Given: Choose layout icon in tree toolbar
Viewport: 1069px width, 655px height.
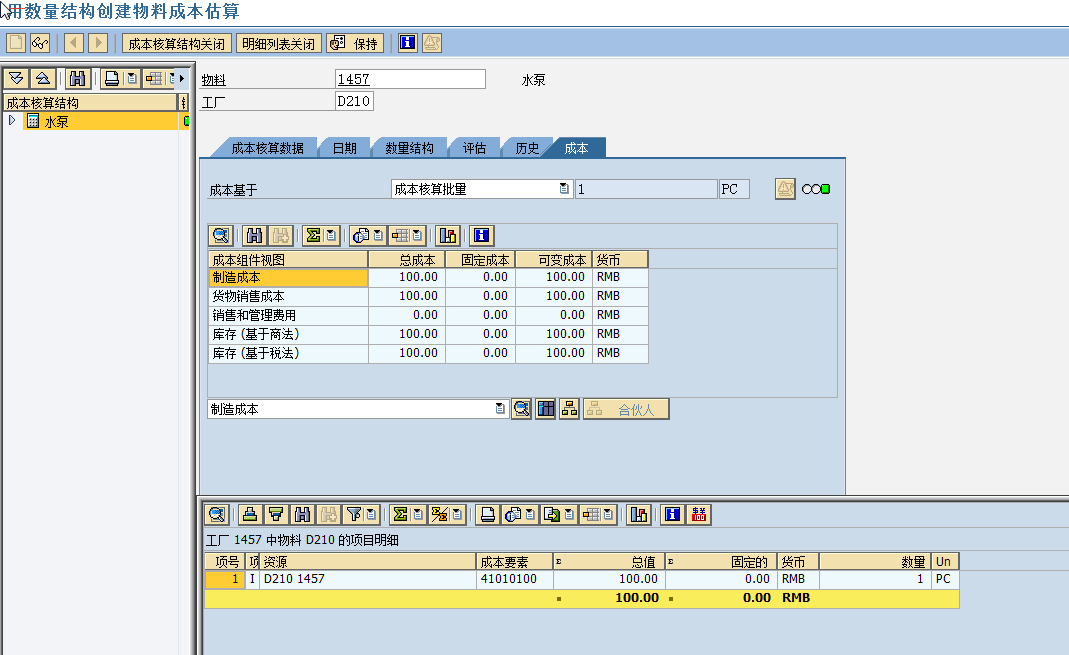Looking at the screenshot, I should click(x=154, y=79).
